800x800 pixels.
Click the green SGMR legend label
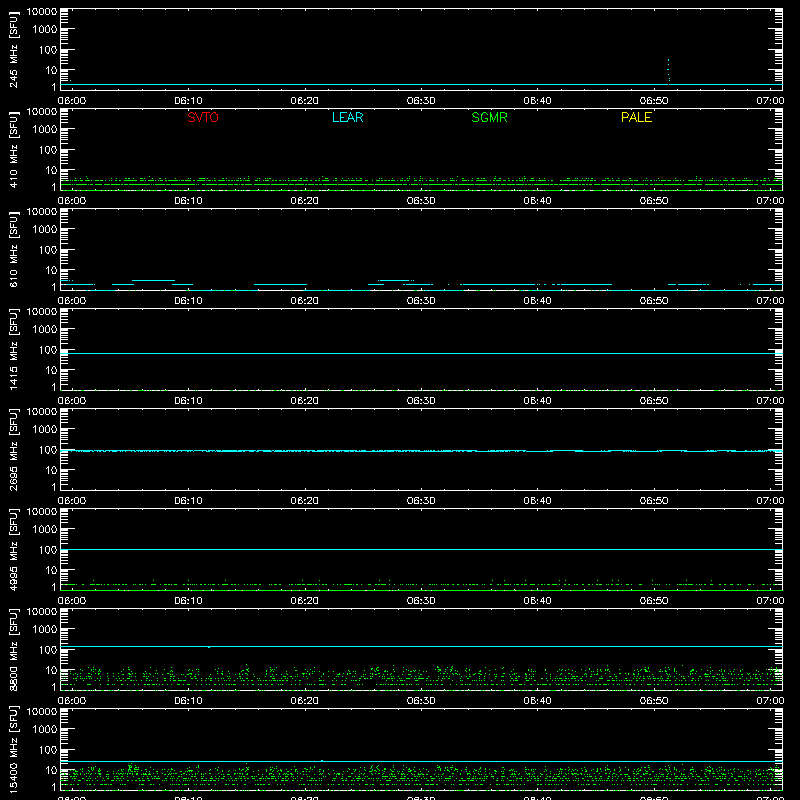(489, 117)
